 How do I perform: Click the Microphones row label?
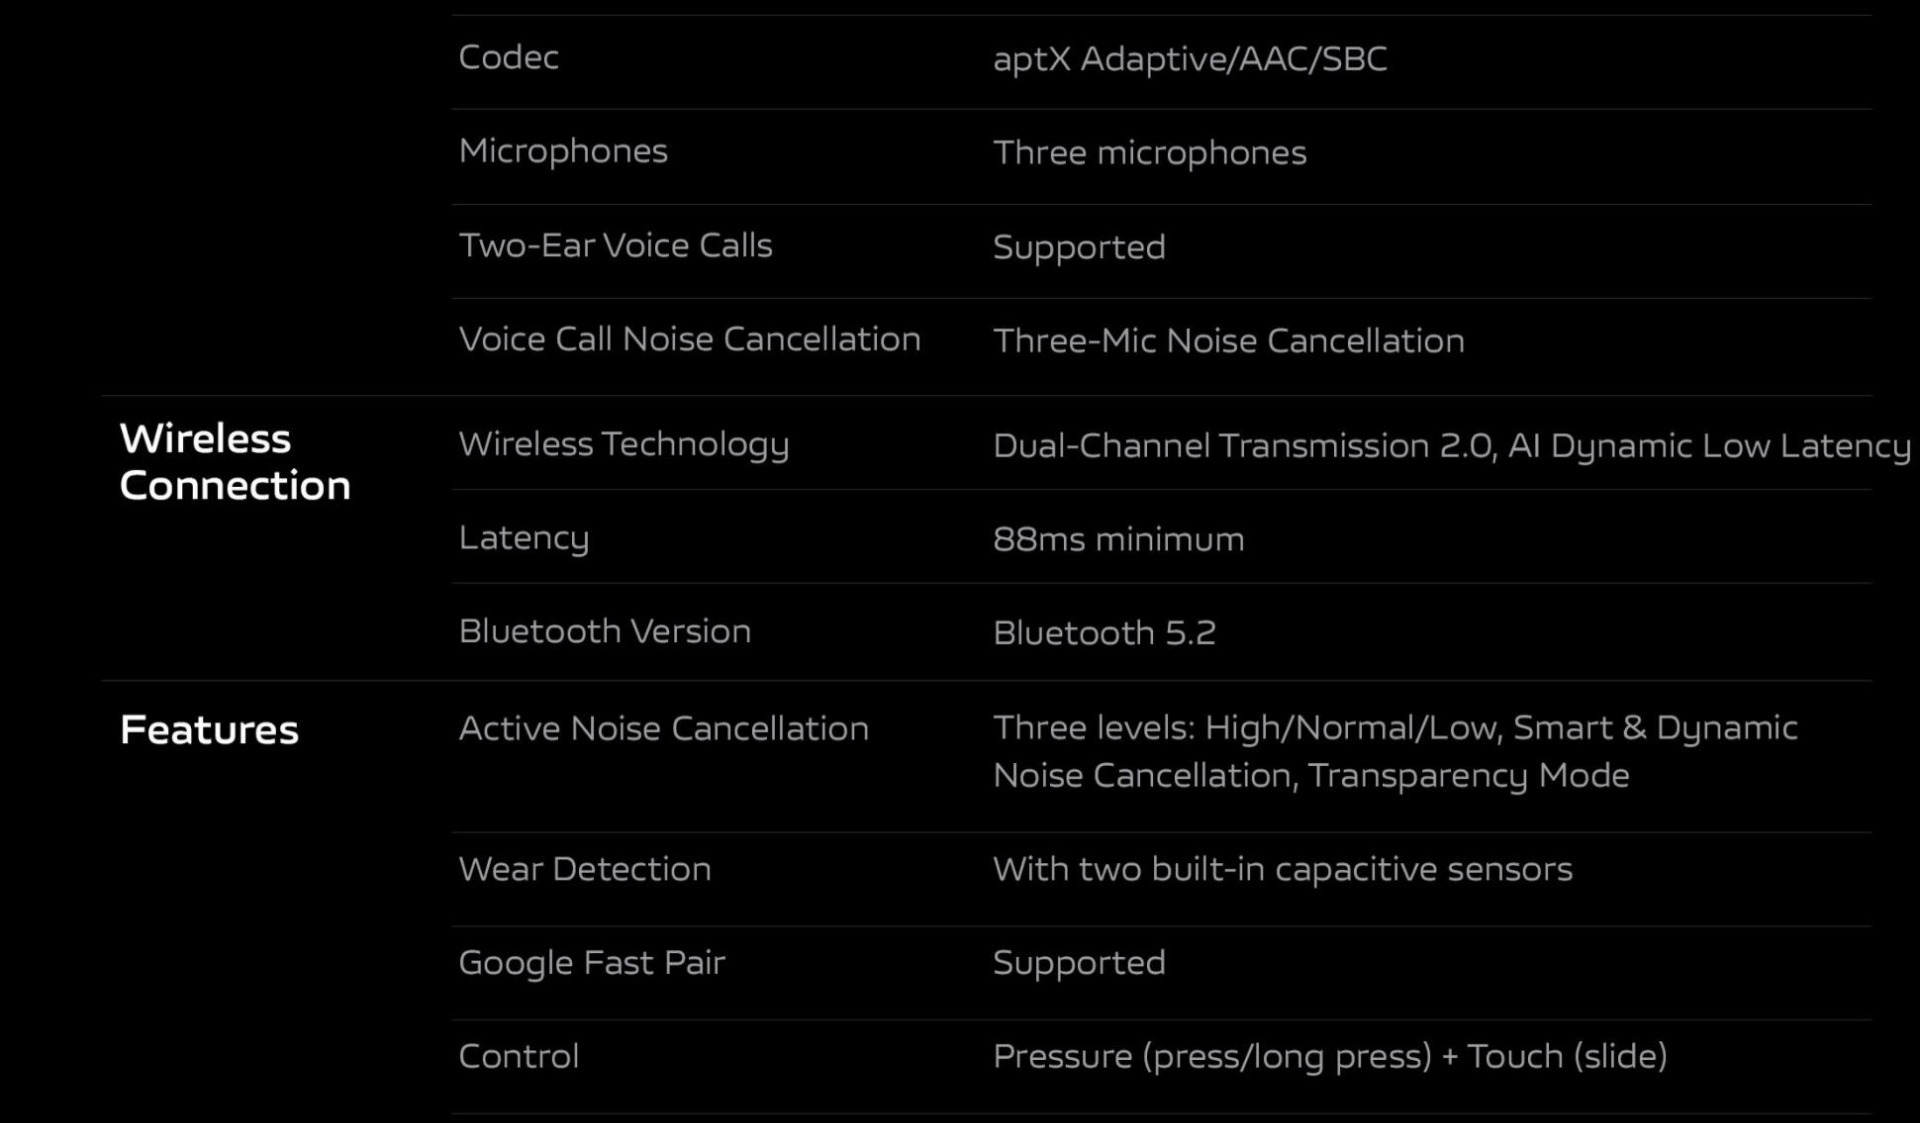(x=563, y=151)
